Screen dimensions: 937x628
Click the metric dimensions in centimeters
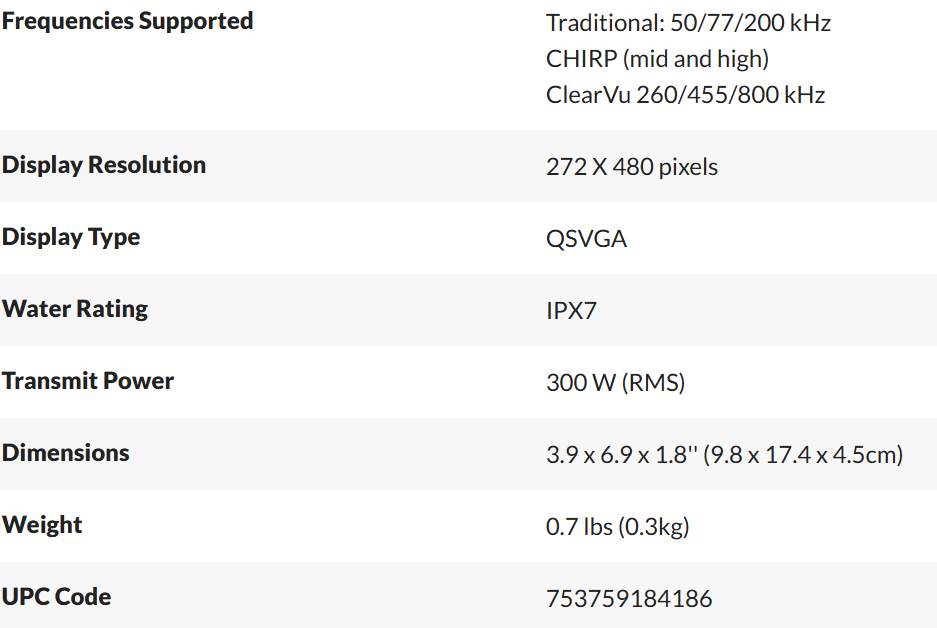pyautogui.click(x=803, y=455)
